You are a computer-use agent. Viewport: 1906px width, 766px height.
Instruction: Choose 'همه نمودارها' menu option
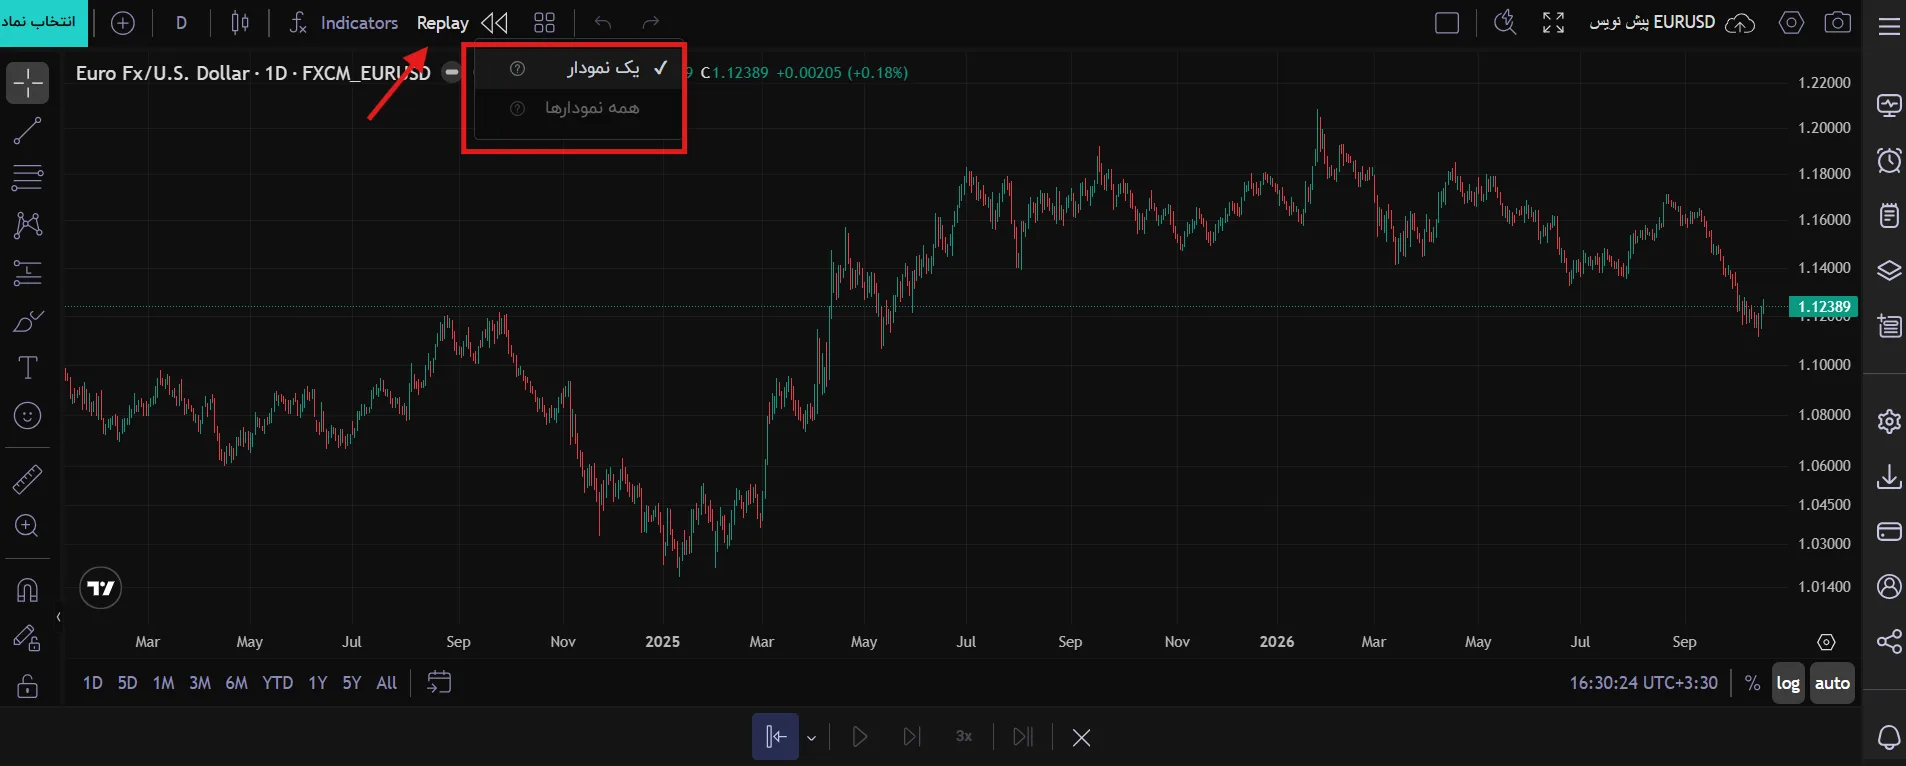[x=577, y=108]
